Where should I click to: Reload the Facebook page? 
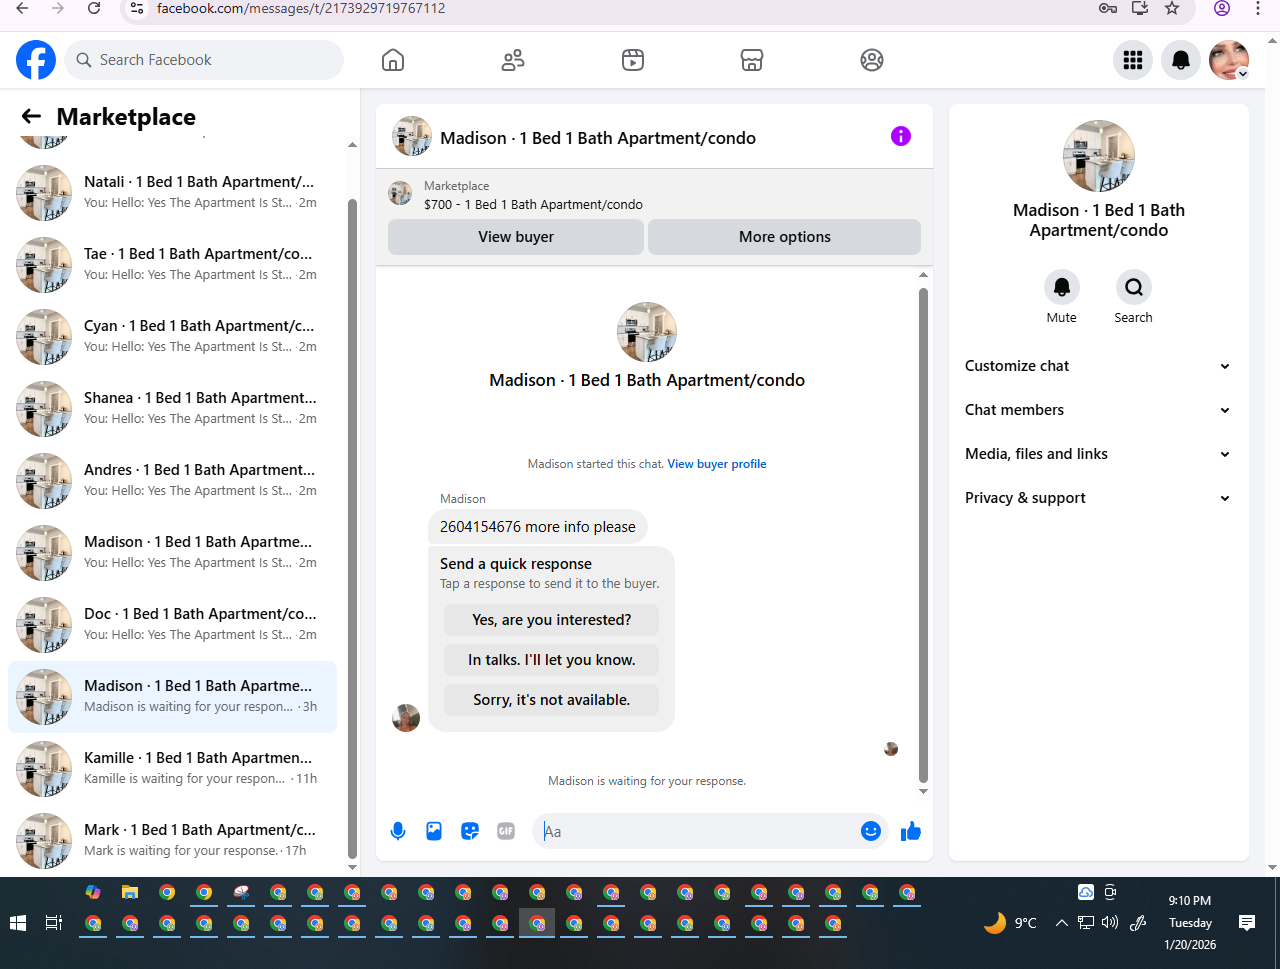click(94, 8)
